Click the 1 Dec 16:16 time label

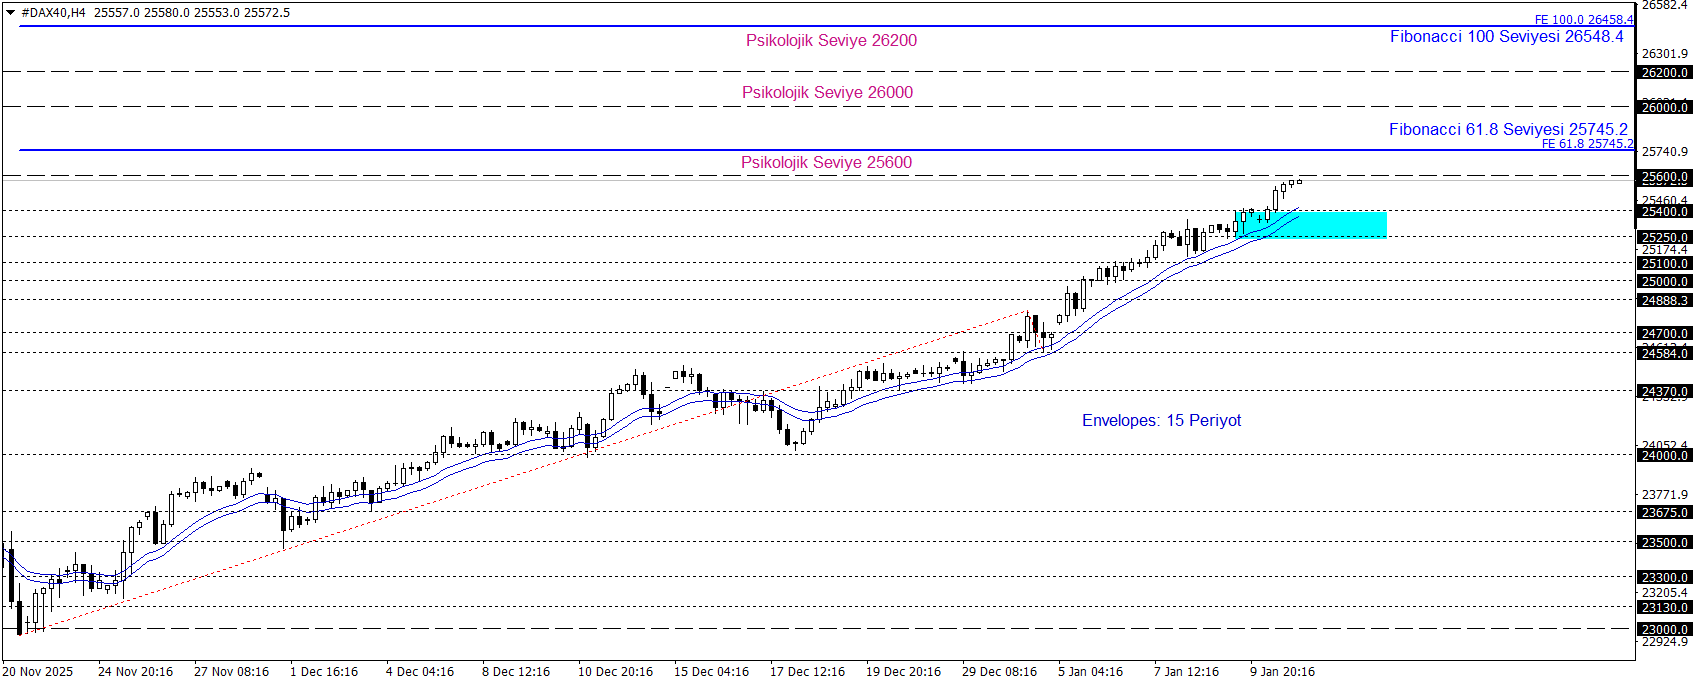click(324, 672)
